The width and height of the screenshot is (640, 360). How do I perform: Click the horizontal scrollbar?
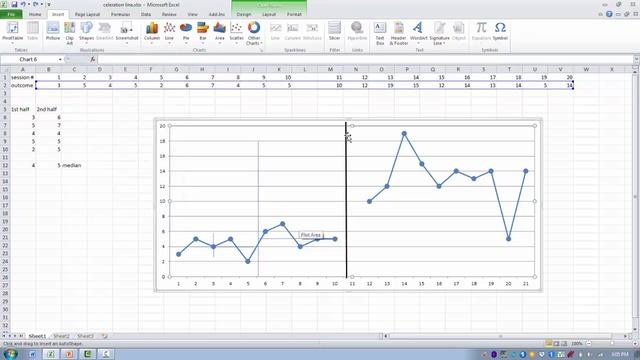point(500,336)
